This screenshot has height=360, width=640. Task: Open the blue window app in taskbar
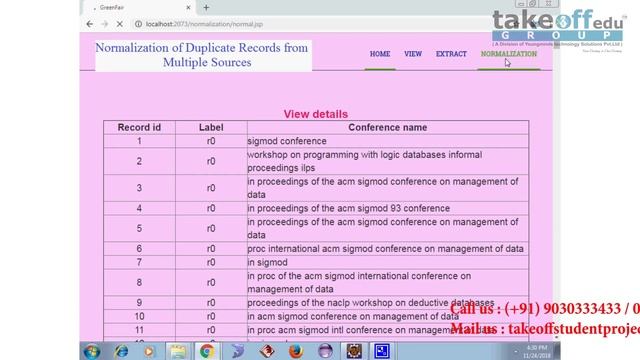click(382, 351)
